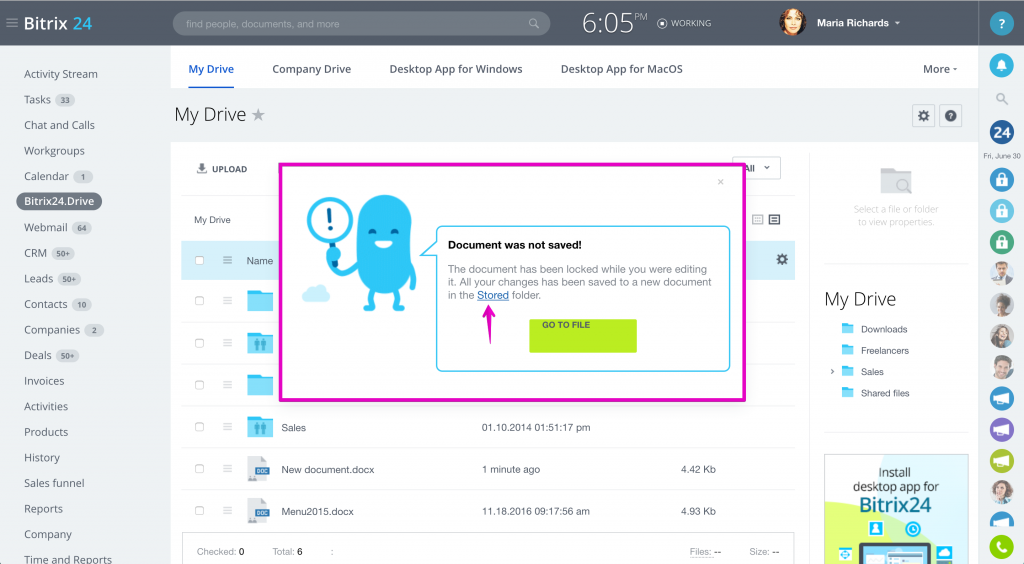Open the My Drive settings gear button
The image size is (1024, 564).
(923, 116)
